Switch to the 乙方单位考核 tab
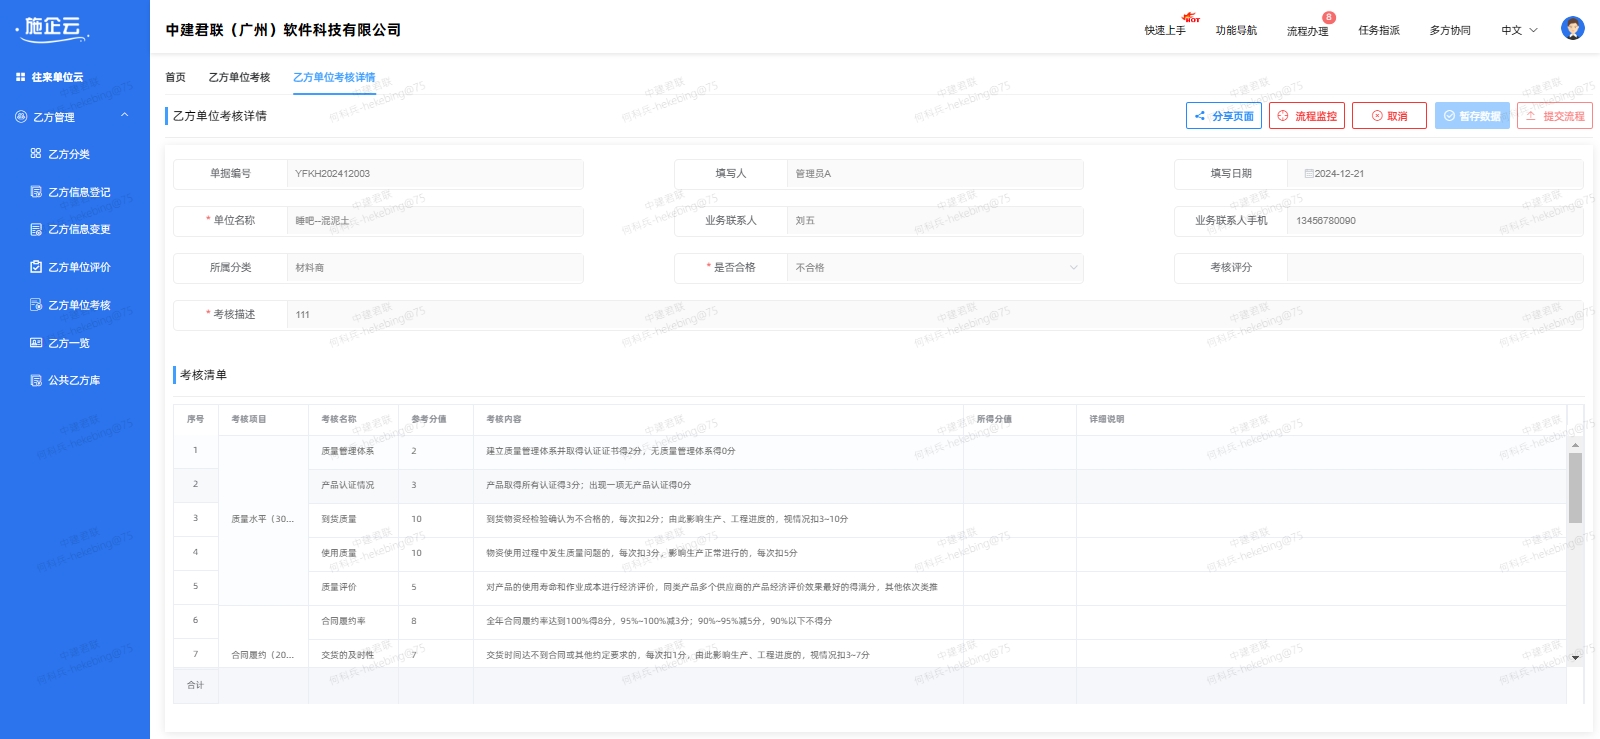1600x739 pixels. pyautogui.click(x=239, y=78)
